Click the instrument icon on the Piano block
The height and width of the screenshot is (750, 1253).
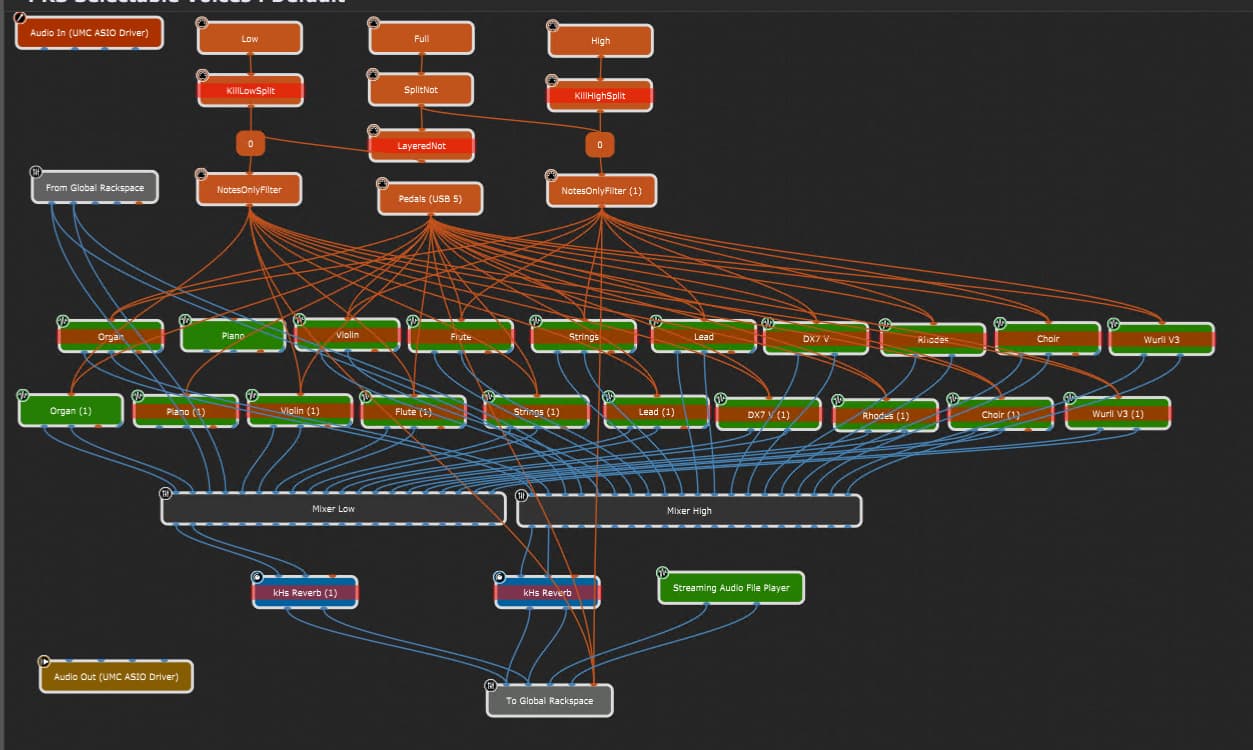point(185,320)
